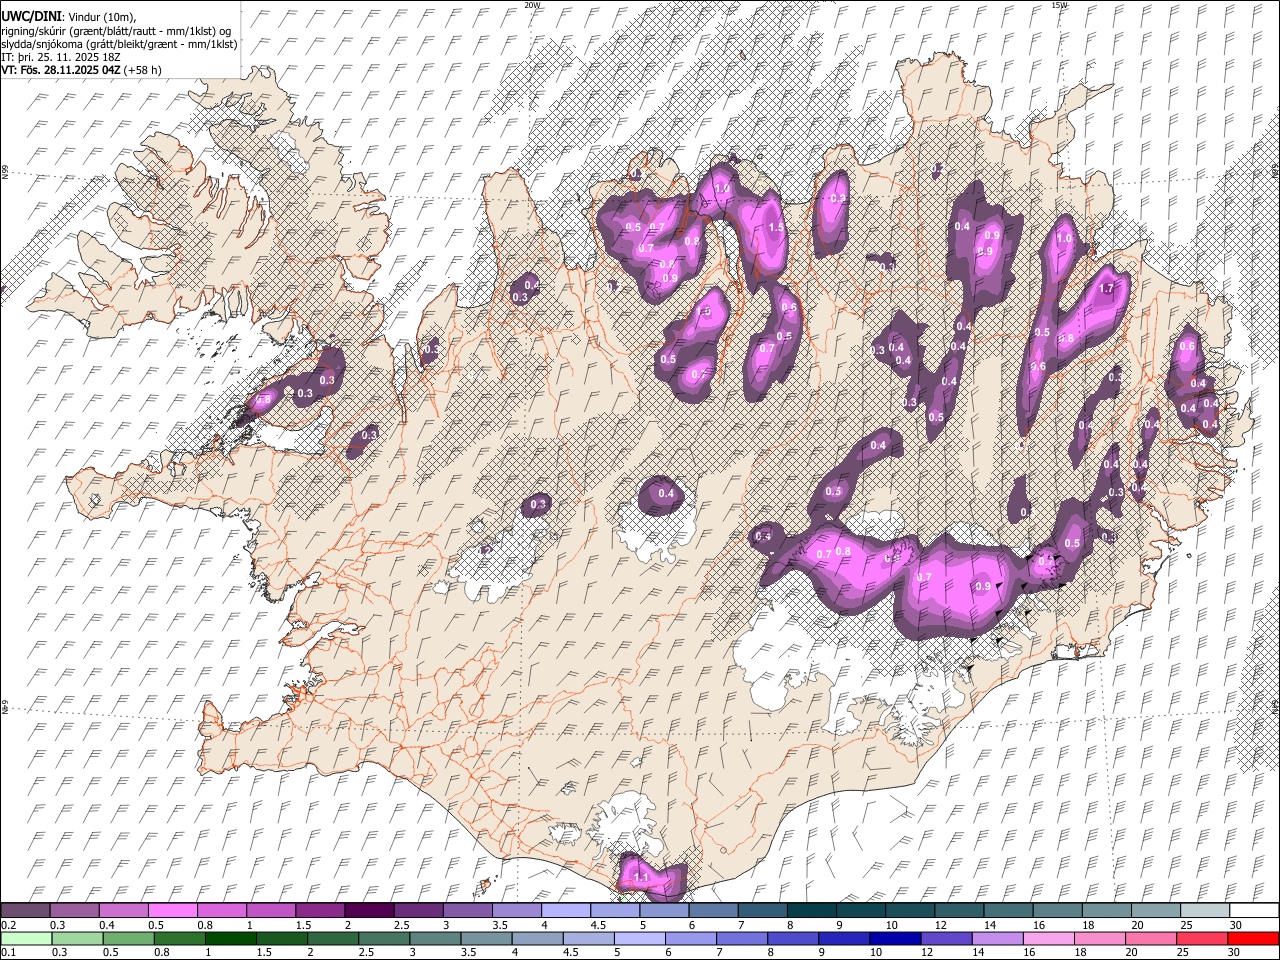Click the bright pink 0.5–0.8 swatch in the top legend row

point(173,910)
